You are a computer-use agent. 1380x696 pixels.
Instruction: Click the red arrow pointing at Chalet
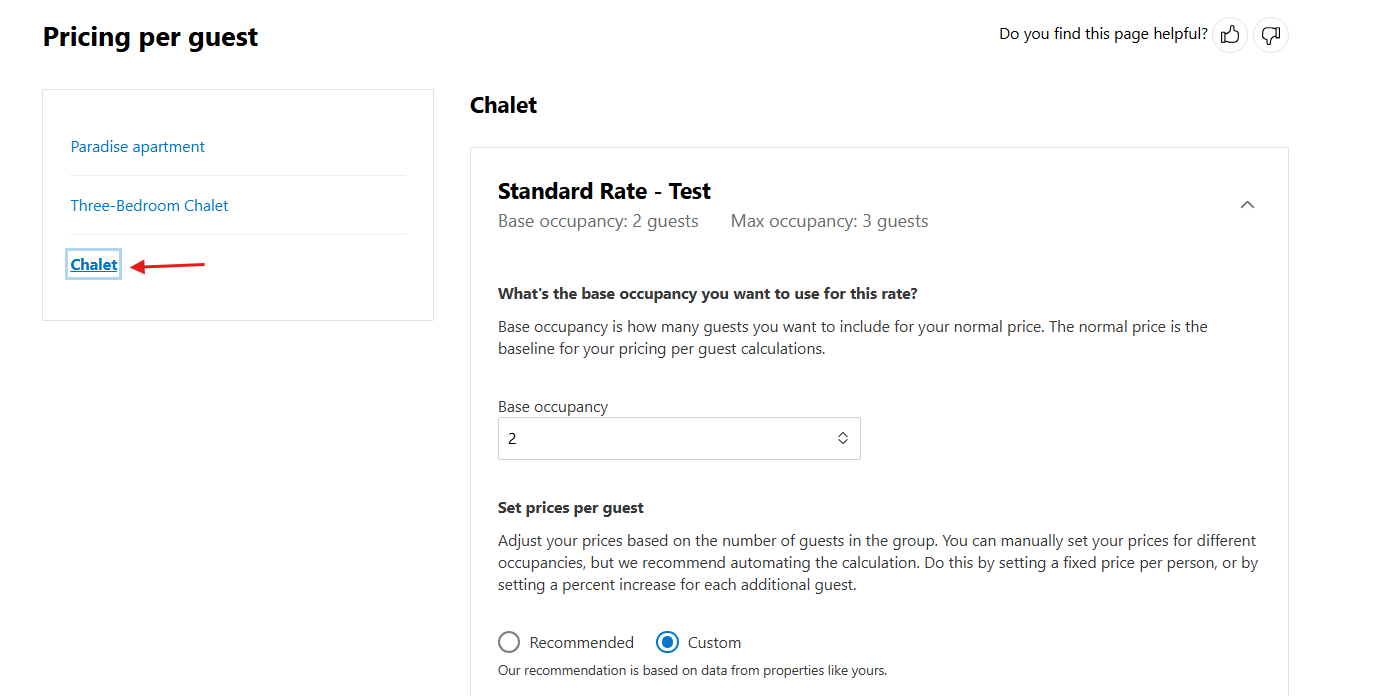(x=168, y=266)
